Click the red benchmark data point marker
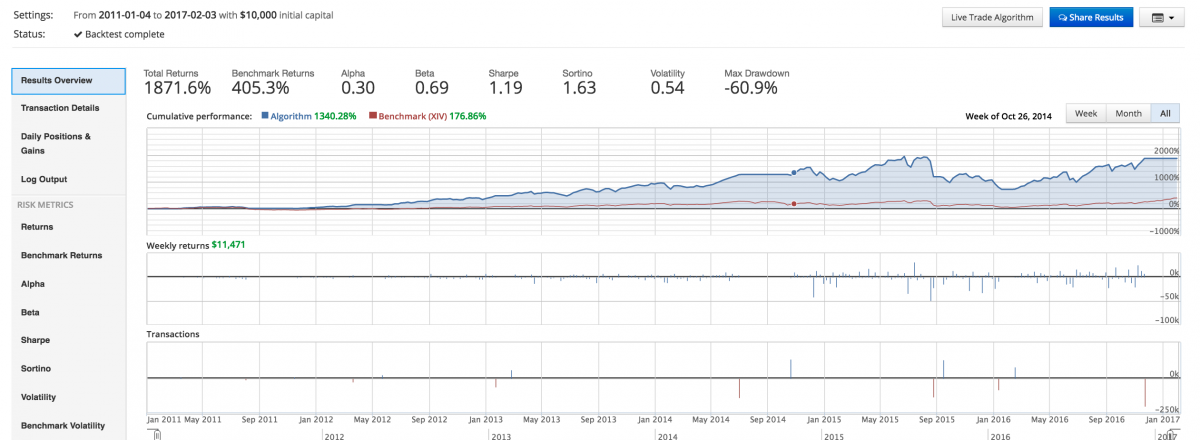The height and width of the screenshot is (440, 1200). point(794,204)
